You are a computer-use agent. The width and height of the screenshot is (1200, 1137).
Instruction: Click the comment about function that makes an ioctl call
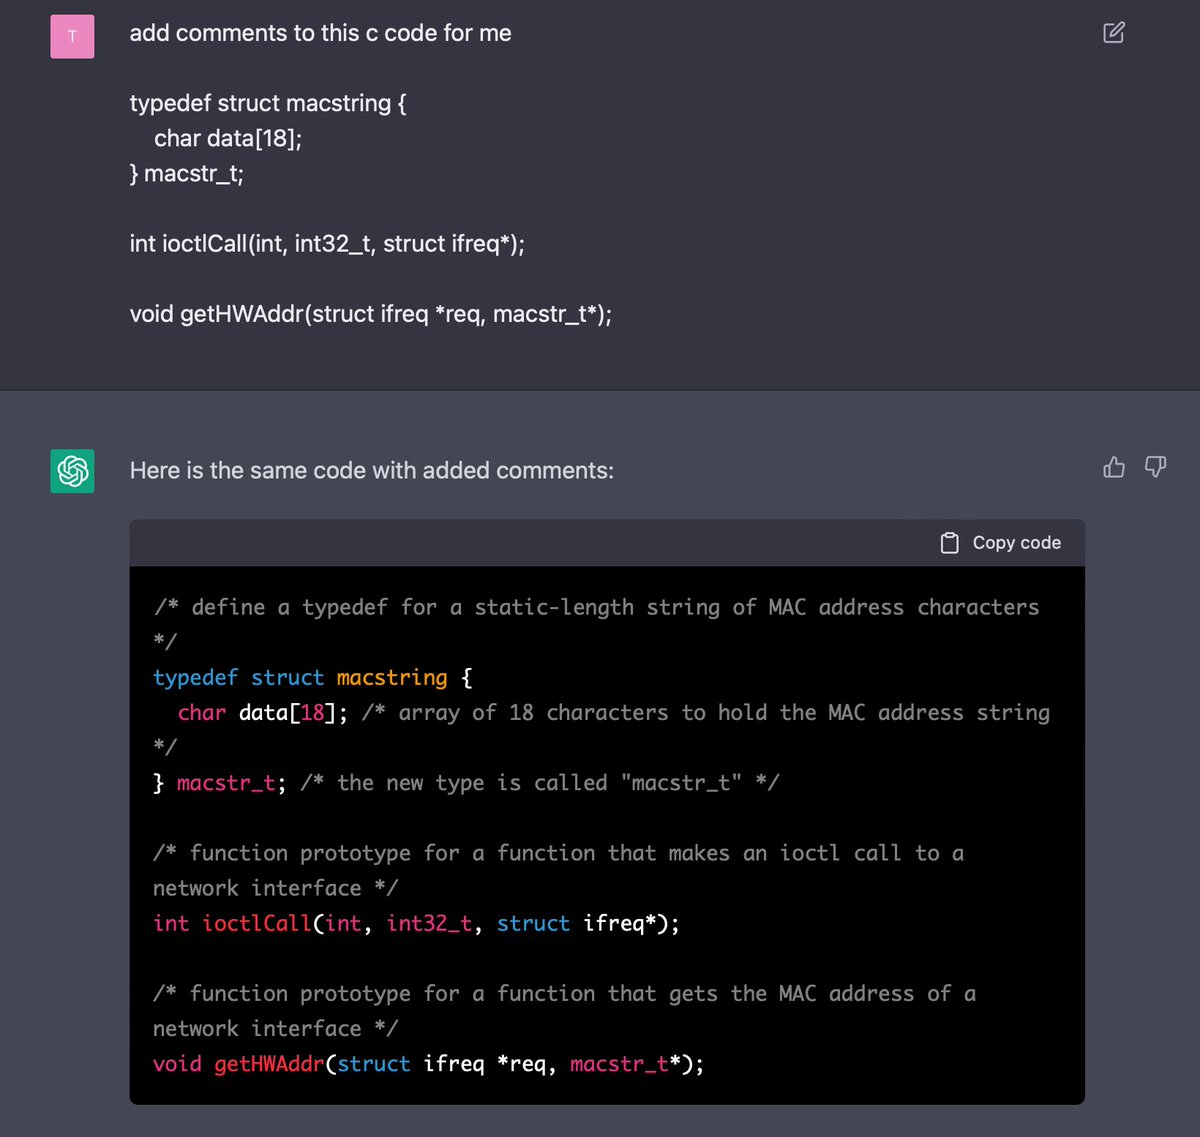coord(558,870)
